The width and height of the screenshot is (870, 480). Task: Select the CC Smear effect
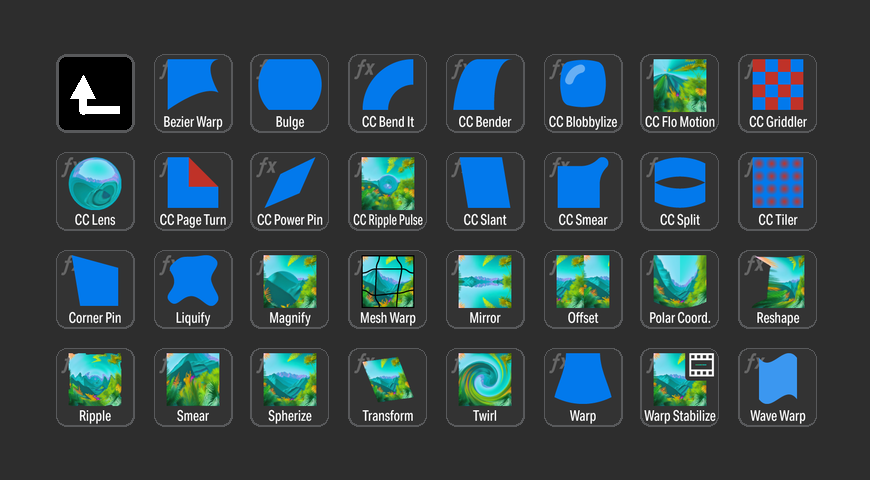click(583, 191)
